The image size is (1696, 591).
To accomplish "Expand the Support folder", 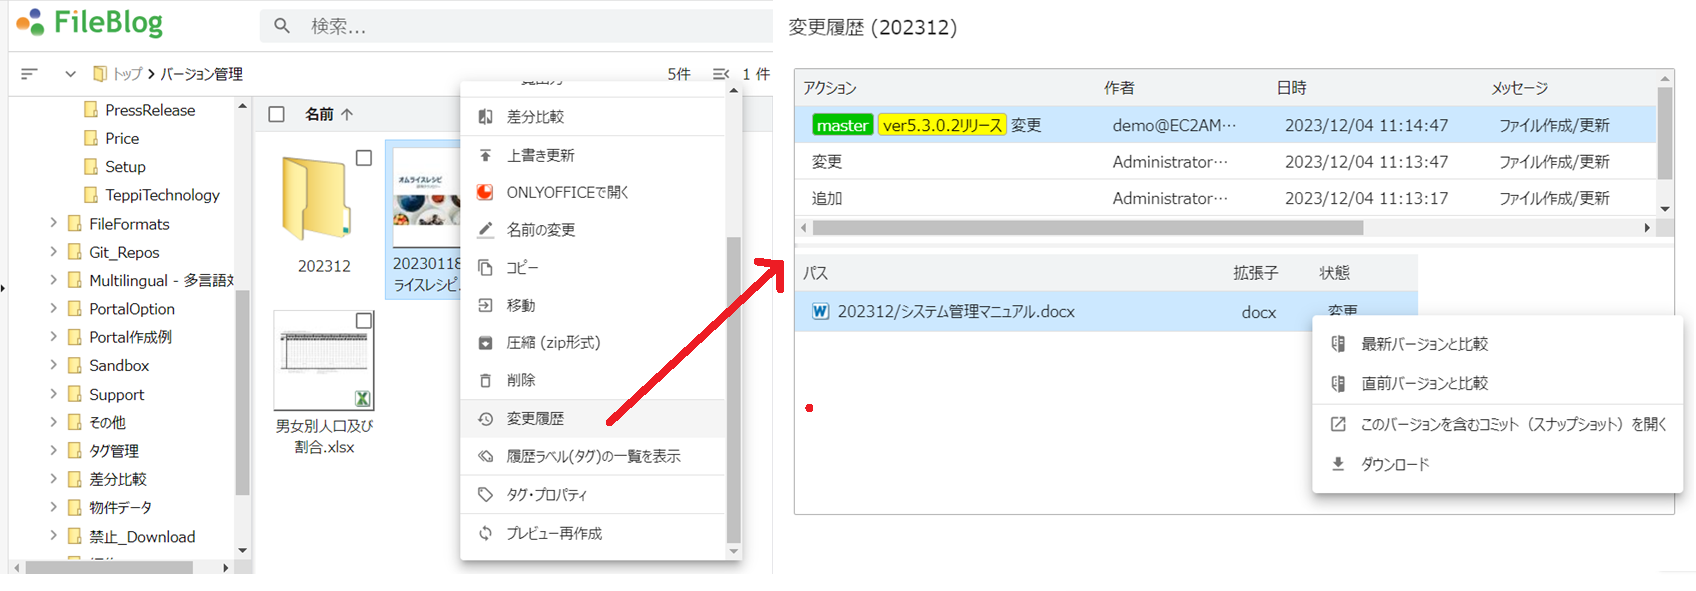I will pyautogui.click(x=54, y=394).
